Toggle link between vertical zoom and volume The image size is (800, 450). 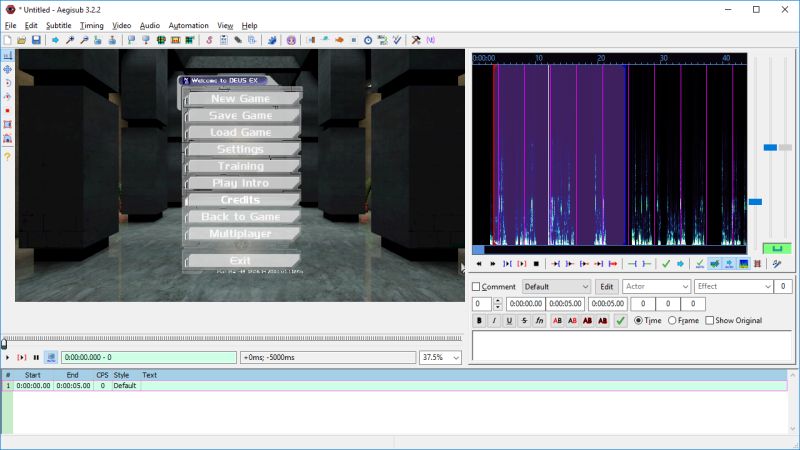(777, 248)
